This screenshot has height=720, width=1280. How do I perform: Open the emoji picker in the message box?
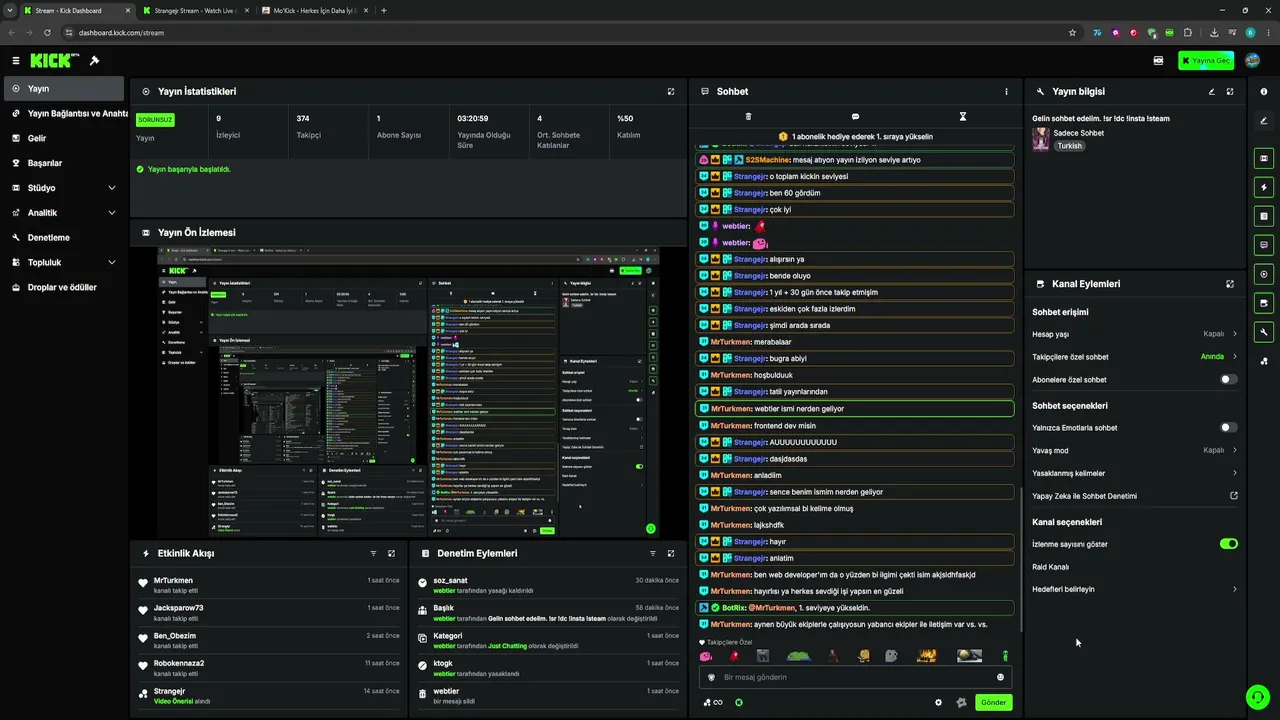click(1000, 677)
